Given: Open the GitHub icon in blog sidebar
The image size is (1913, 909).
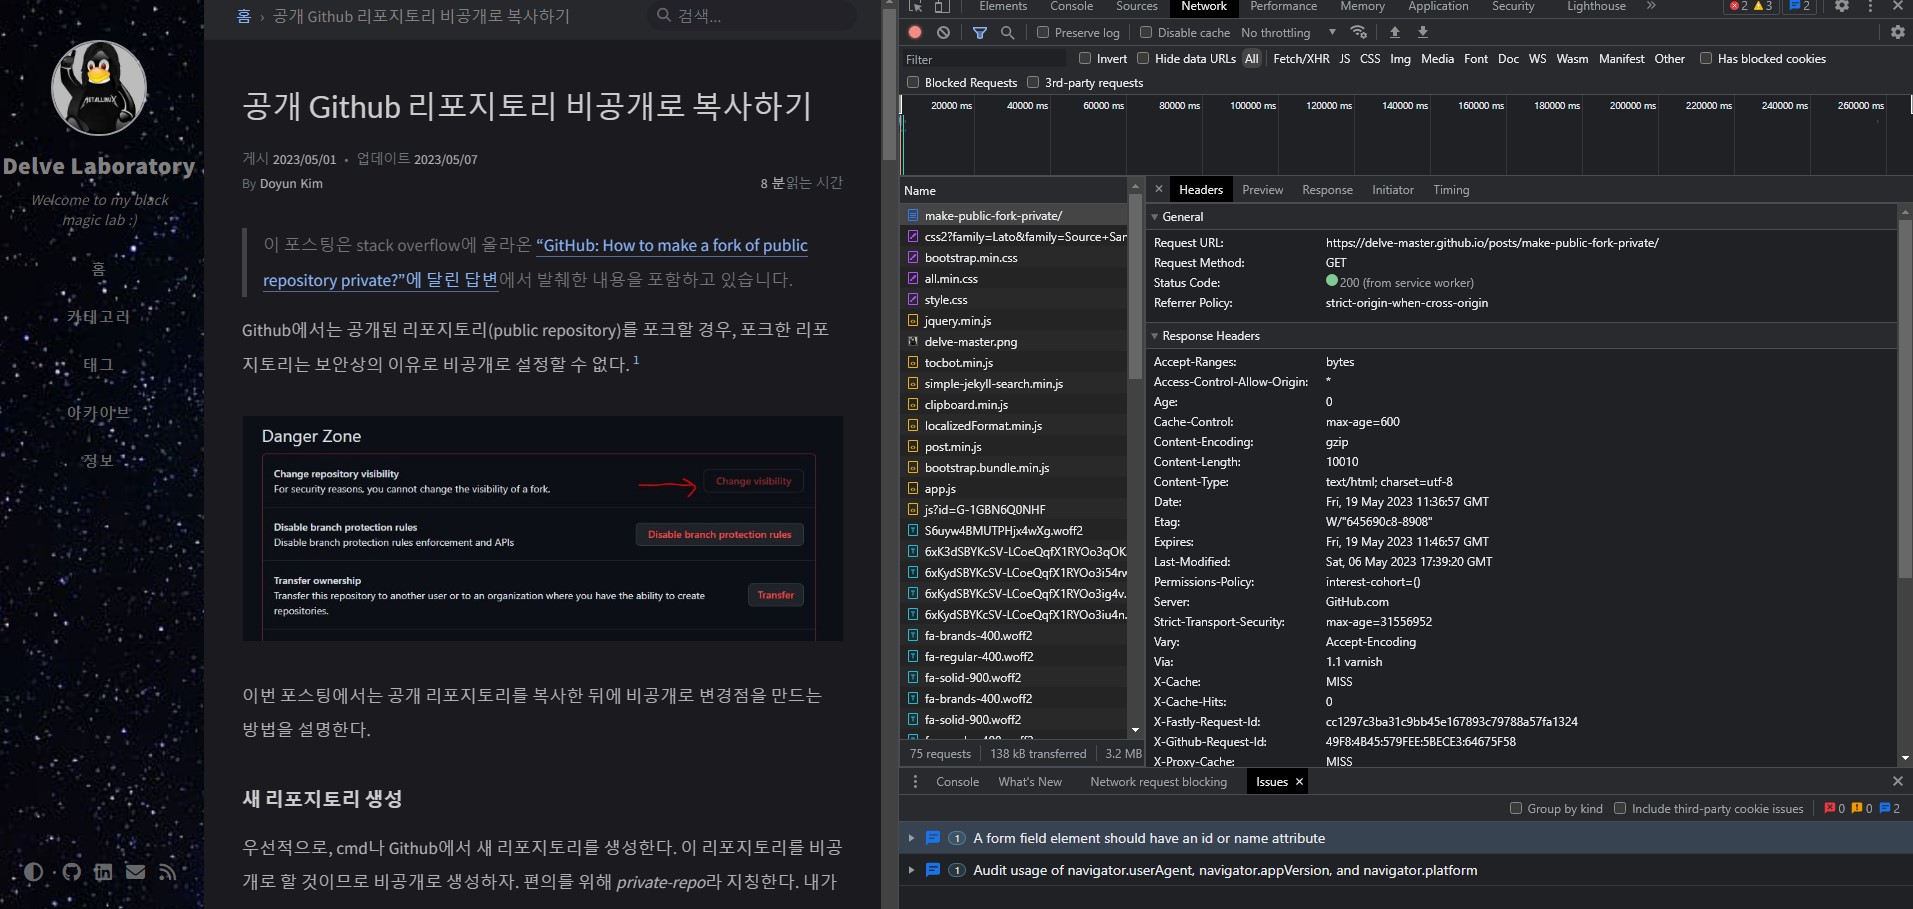Looking at the screenshot, I should tap(71, 872).
